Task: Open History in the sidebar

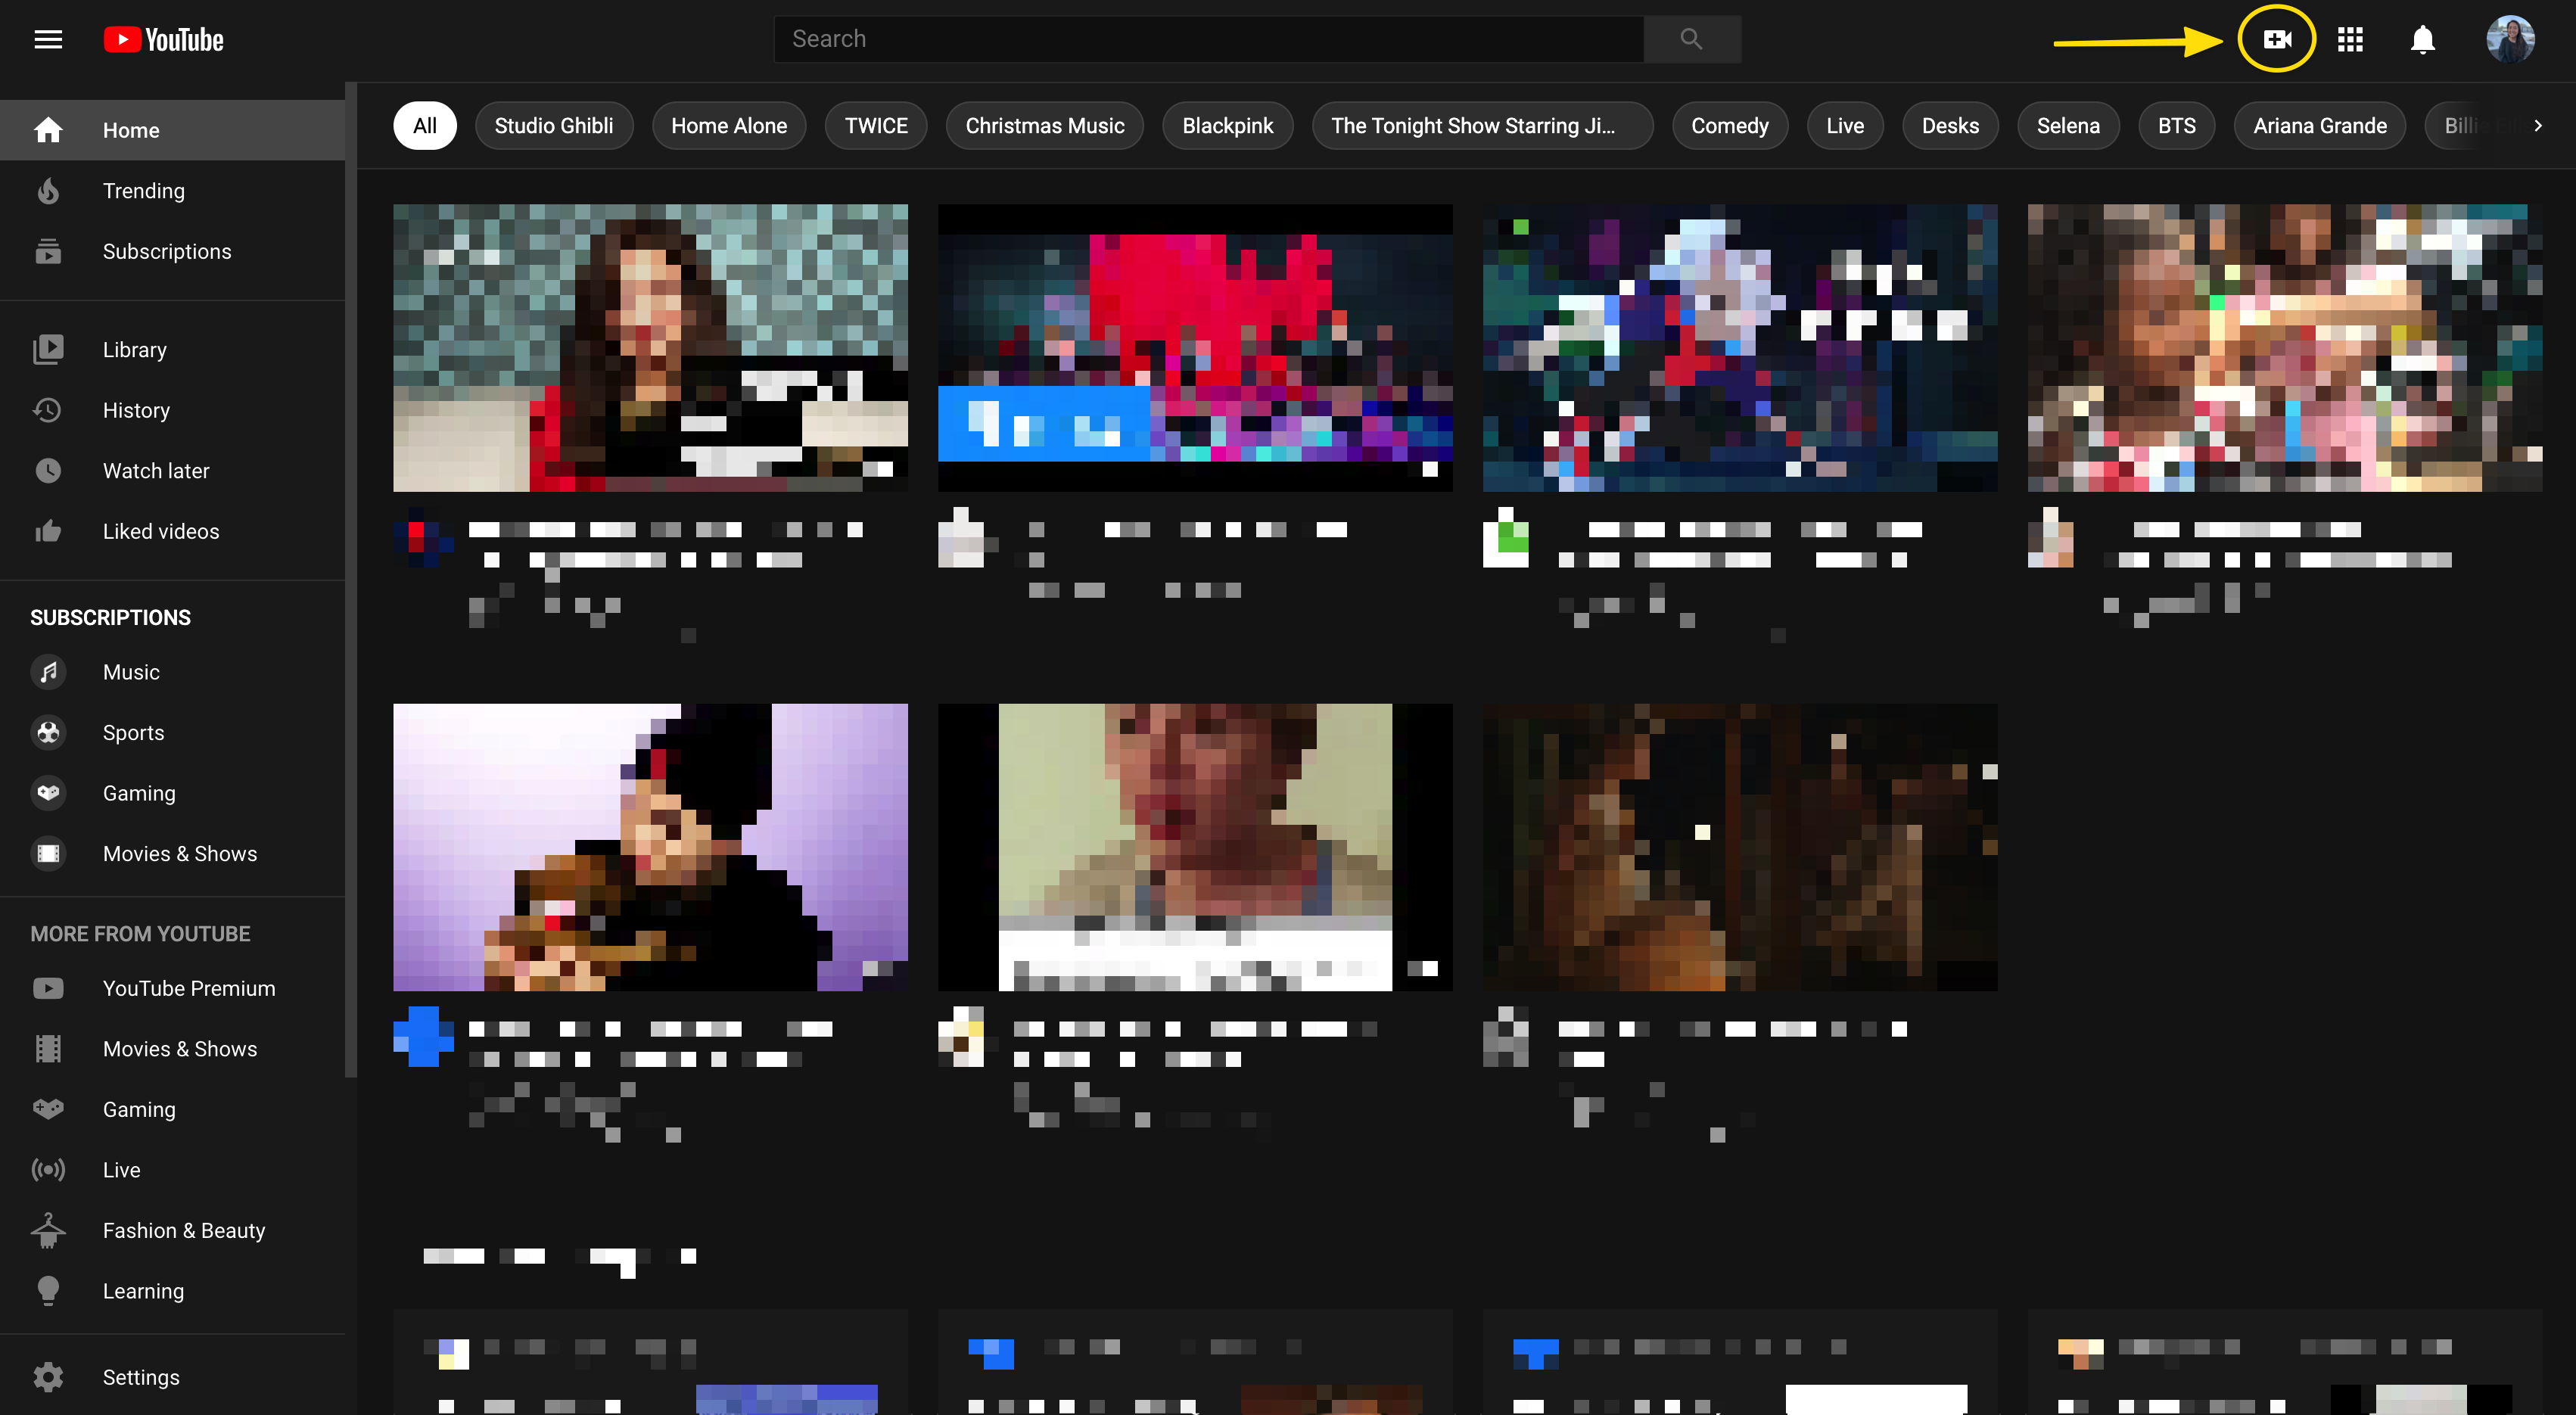Action: pos(136,410)
